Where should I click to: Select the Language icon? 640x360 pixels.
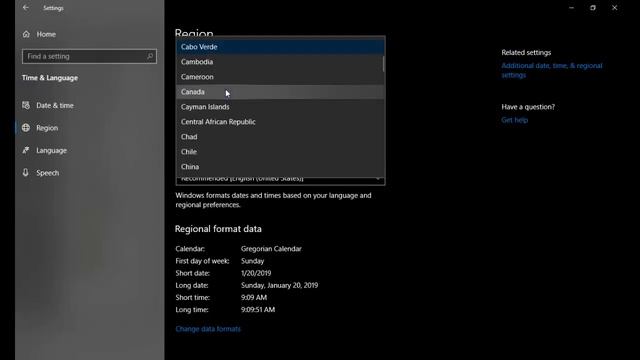pos(26,150)
